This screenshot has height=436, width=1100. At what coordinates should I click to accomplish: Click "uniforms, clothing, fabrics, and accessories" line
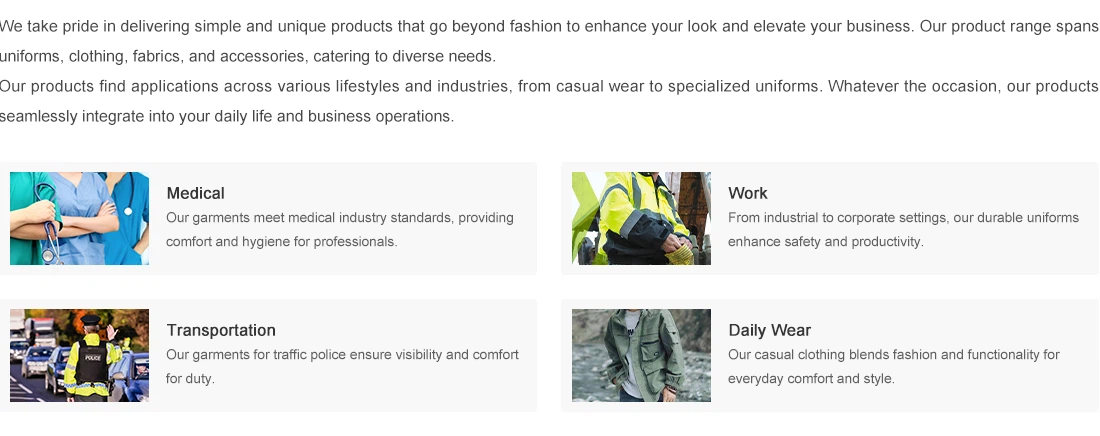click(248, 56)
